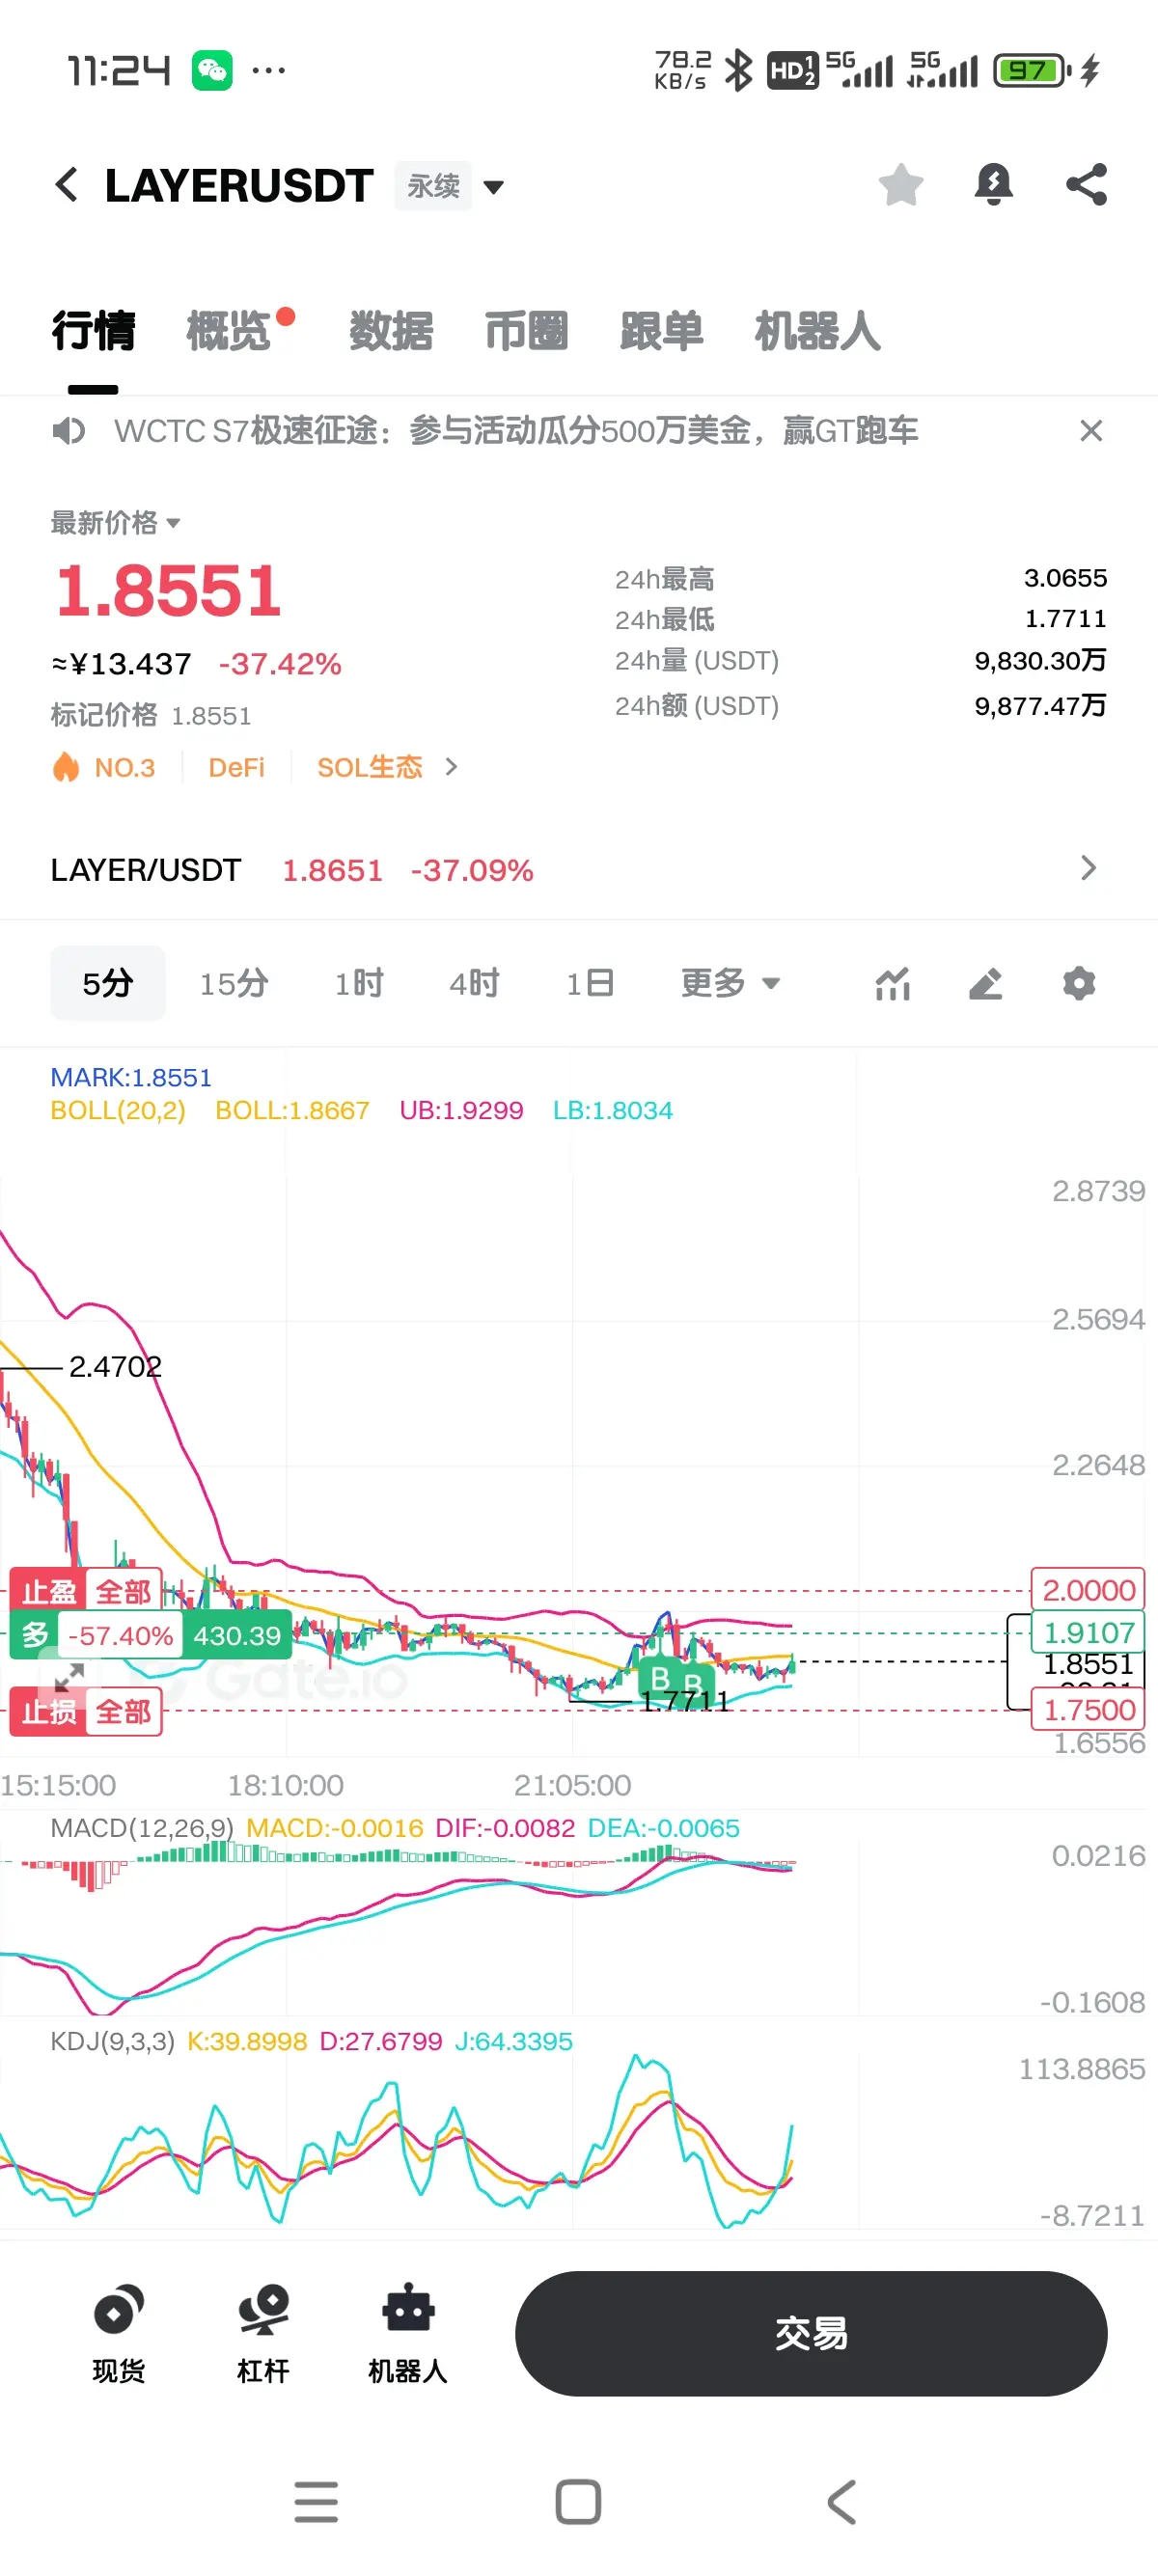Screen dimensions: 1158x2576
Task: Switch to the 概览 tab
Action: (x=229, y=331)
